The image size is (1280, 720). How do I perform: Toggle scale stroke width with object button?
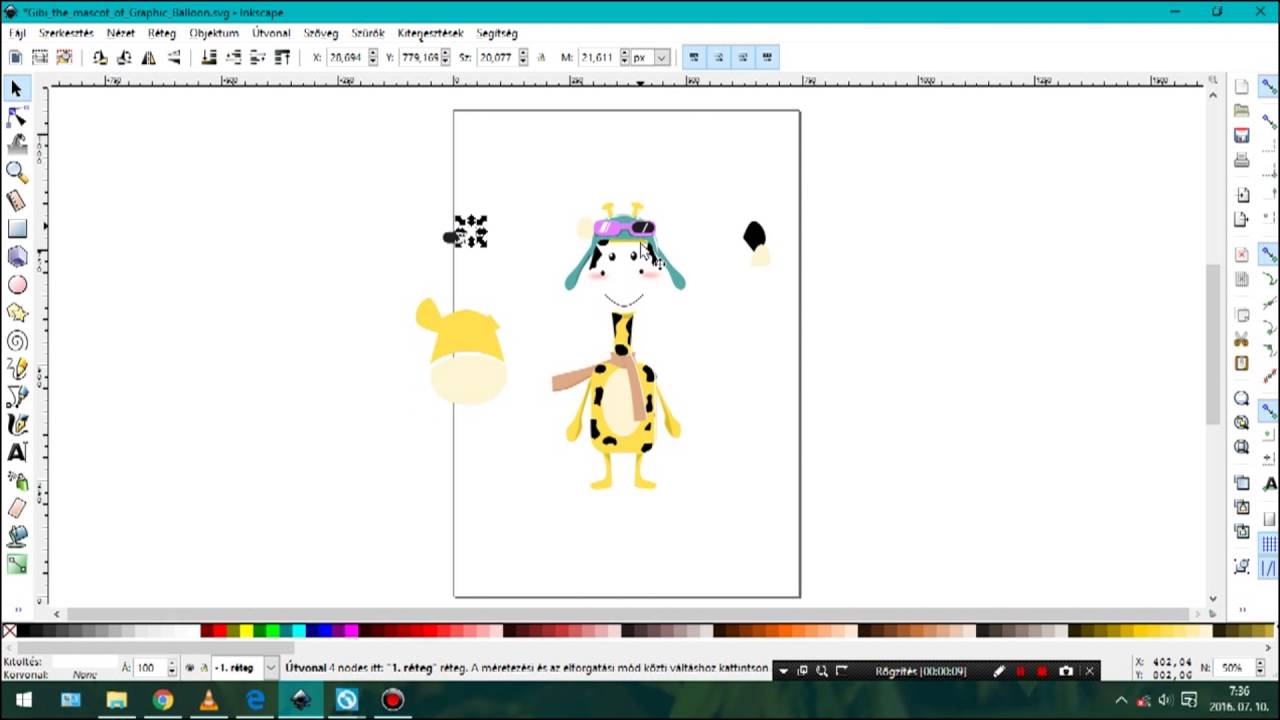click(x=694, y=57)
